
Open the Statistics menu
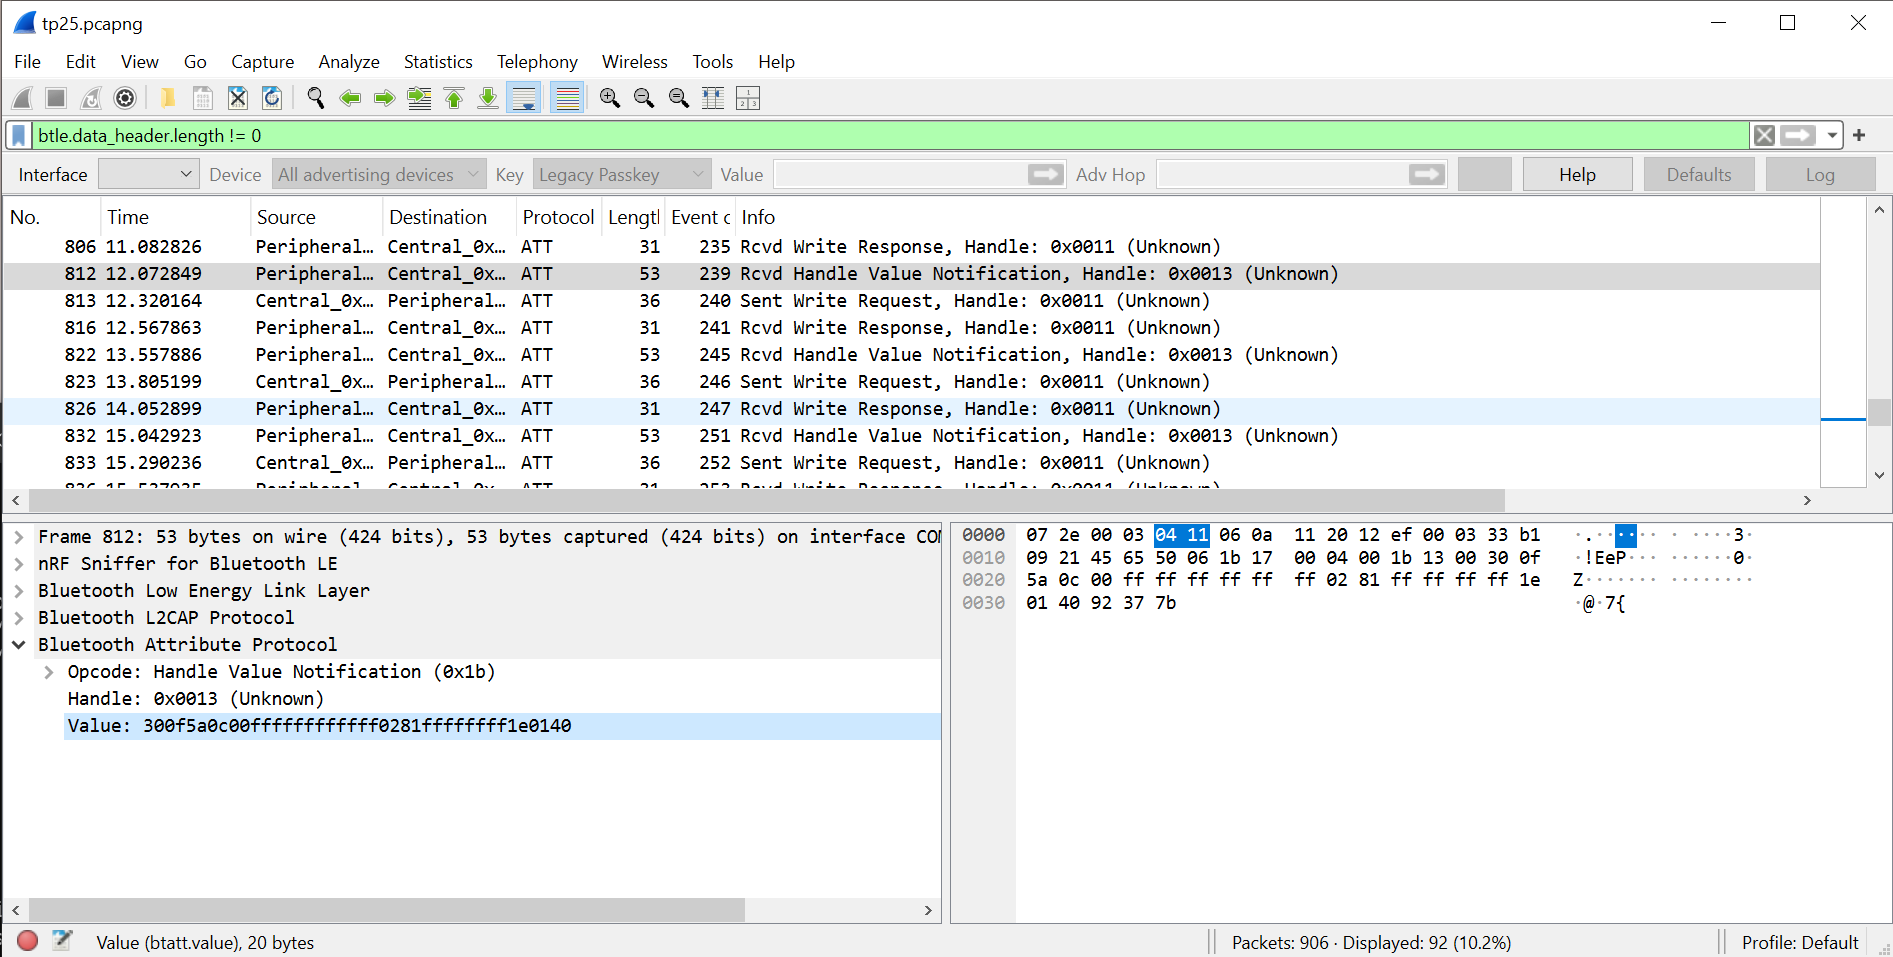tap(437, 62)
